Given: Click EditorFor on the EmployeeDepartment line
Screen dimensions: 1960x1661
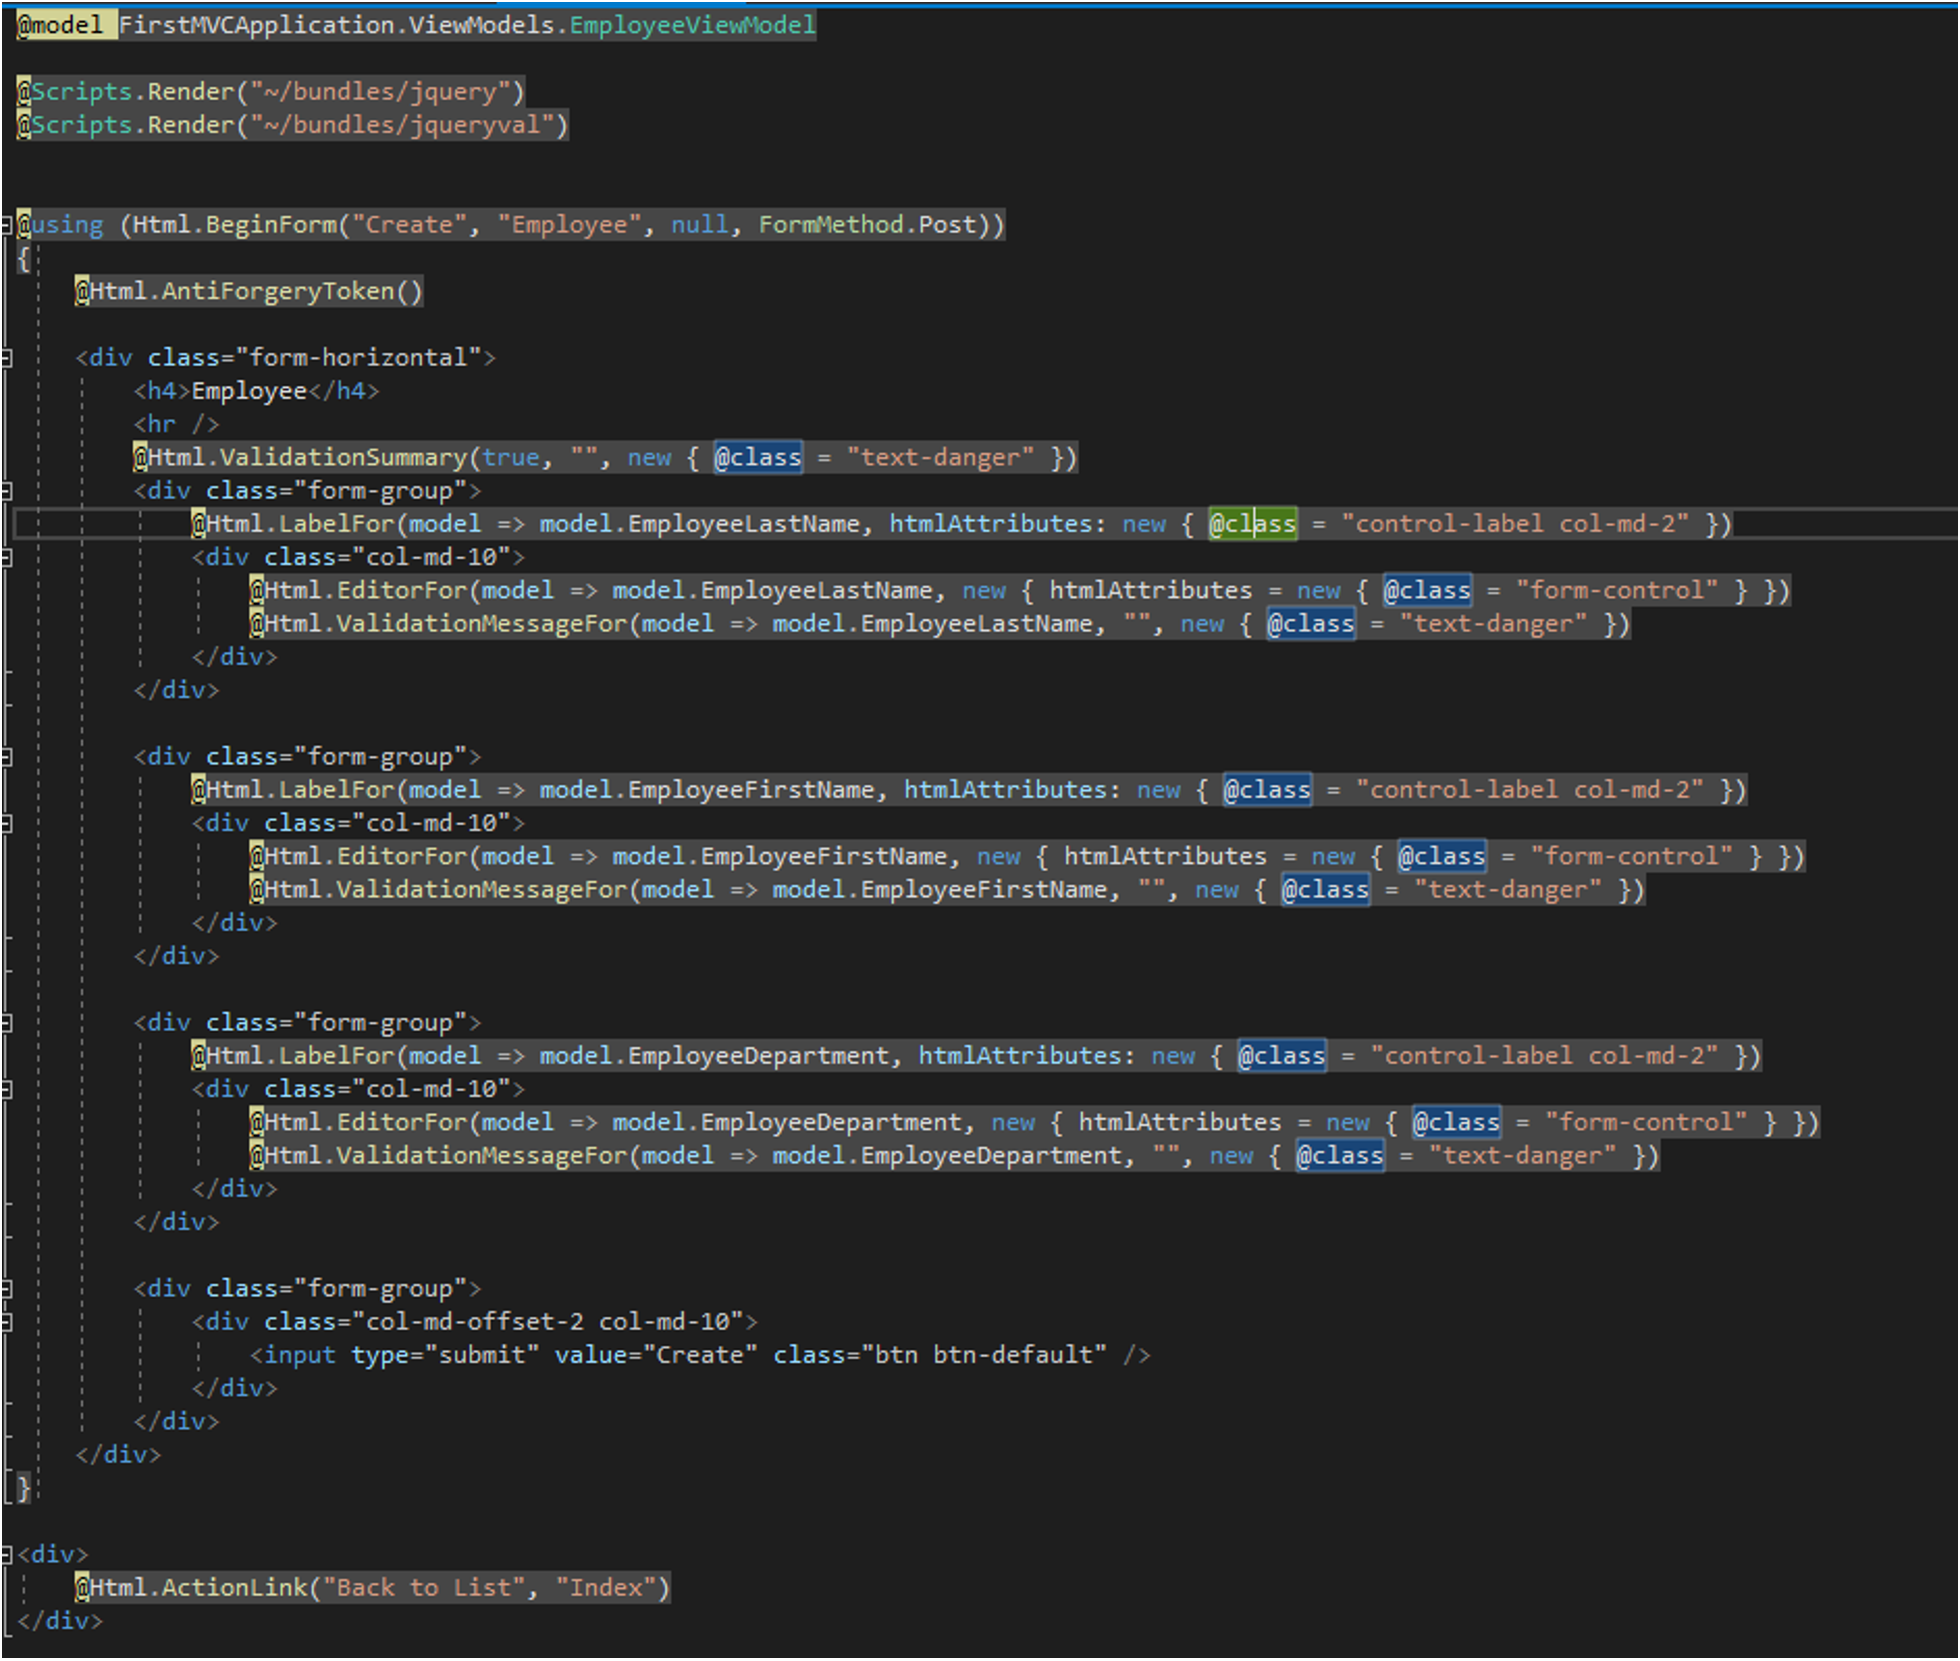Looking at the screenshot, I should coord(402,1123).
